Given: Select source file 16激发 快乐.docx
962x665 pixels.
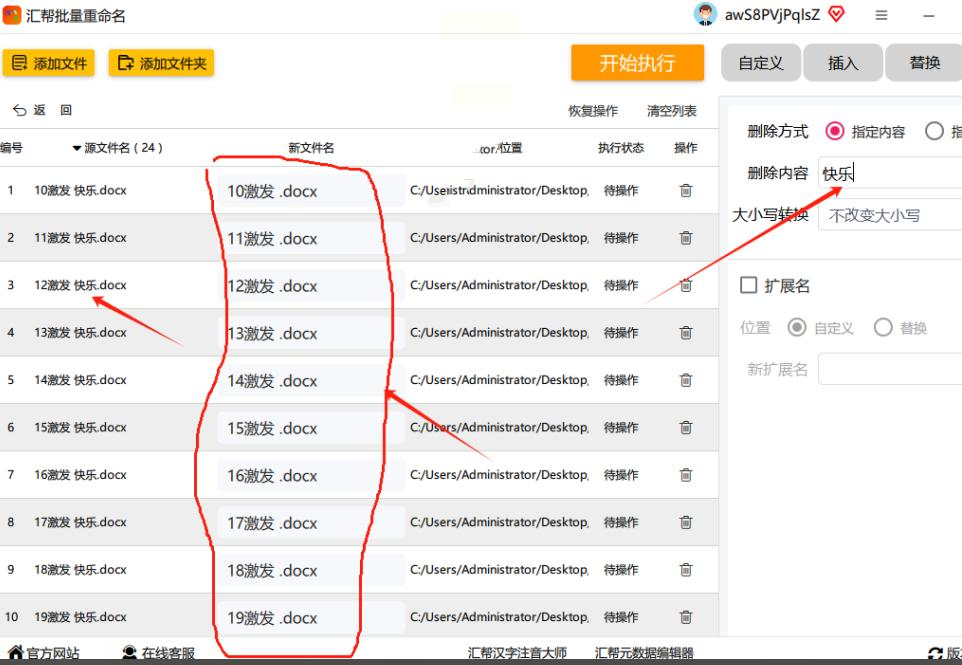Looking at the screenshot, I should coord(80,475).
